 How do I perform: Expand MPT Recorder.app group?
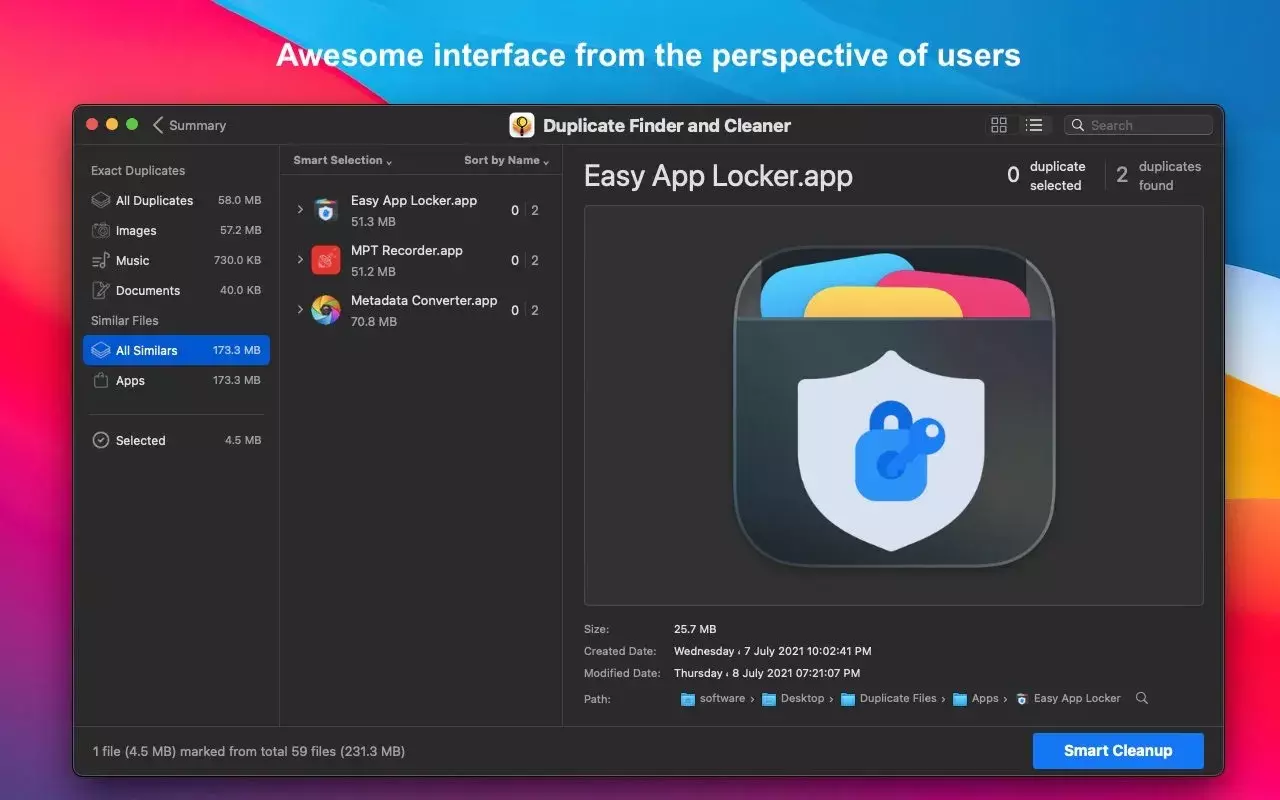pyautogui.click(x=300, y=260)
